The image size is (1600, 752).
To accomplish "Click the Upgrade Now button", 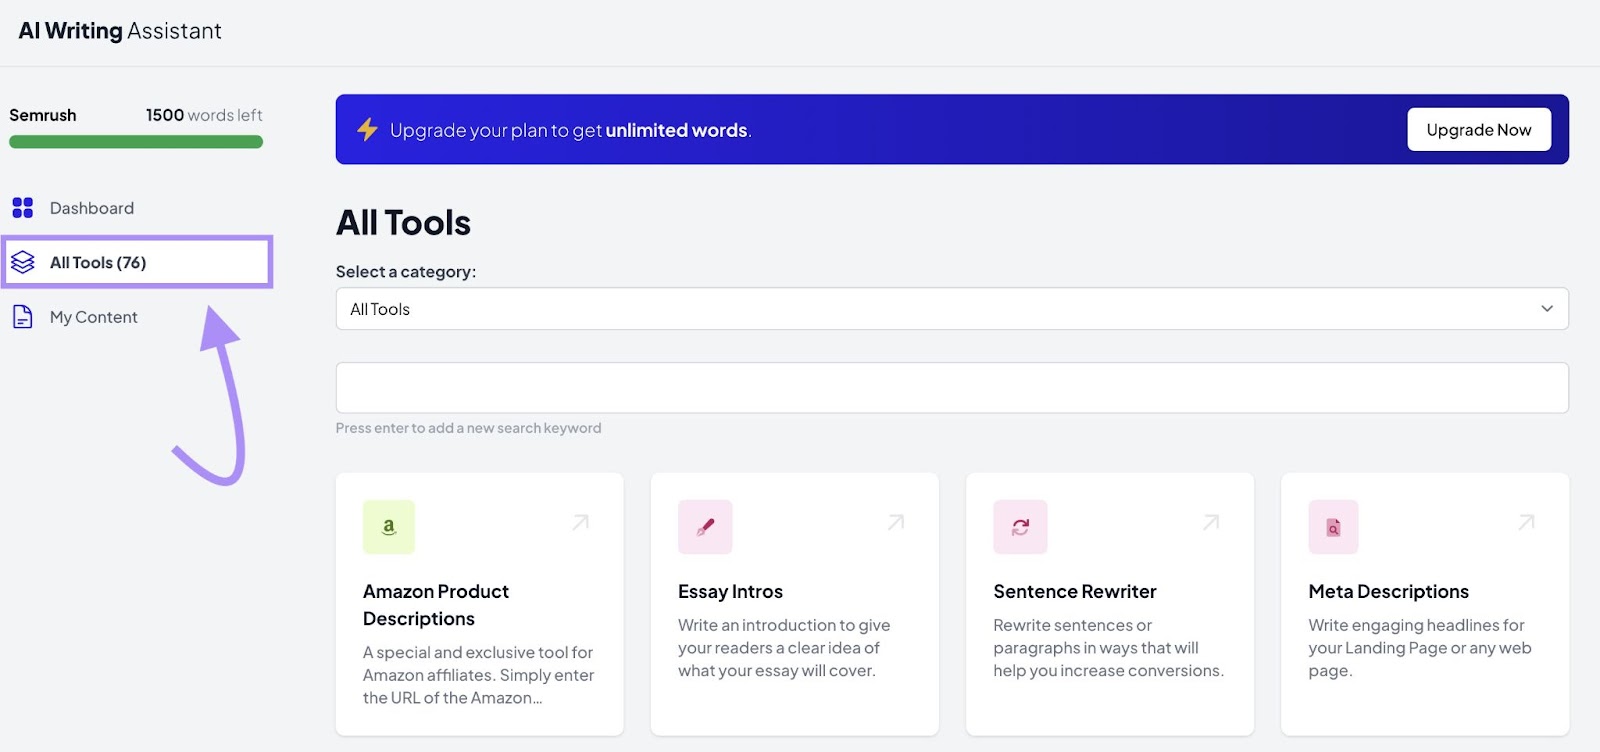I will [1478, 129].
